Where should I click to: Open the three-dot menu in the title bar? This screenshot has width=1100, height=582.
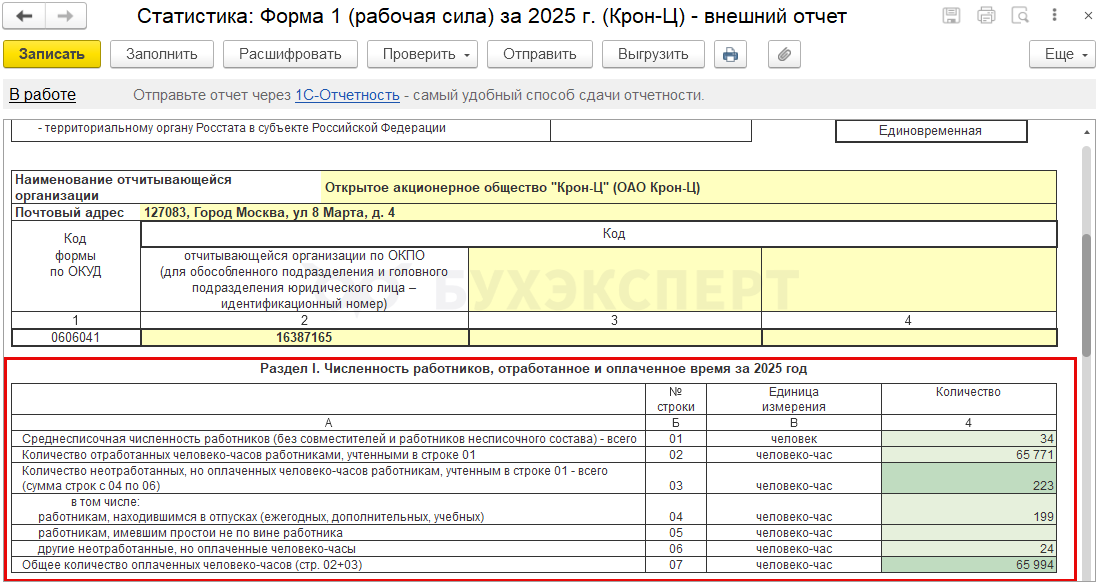pos(1055,15)
